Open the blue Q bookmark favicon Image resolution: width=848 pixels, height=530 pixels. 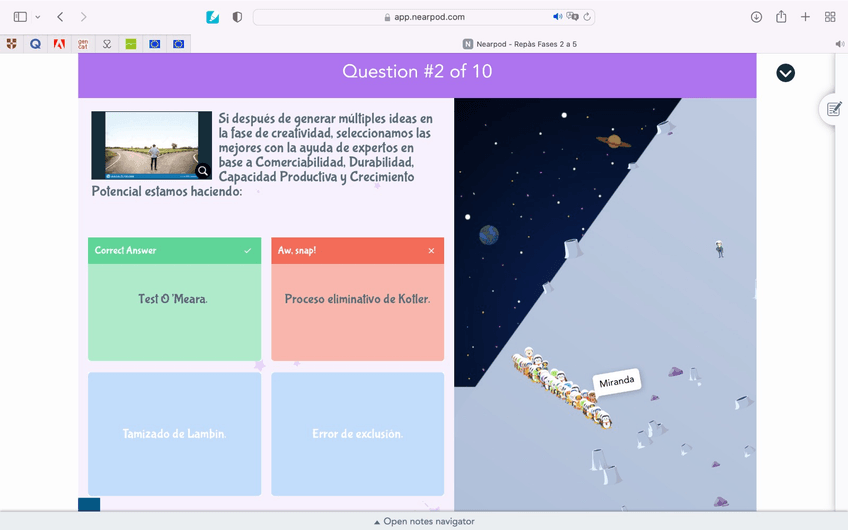(35, 44)
